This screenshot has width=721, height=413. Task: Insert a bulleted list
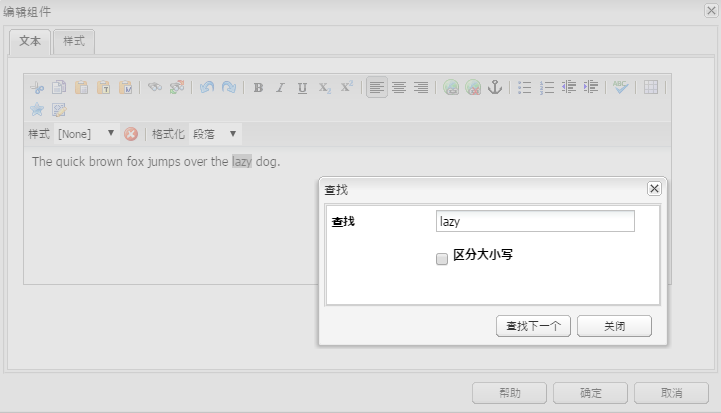click(x=524, y=87)
